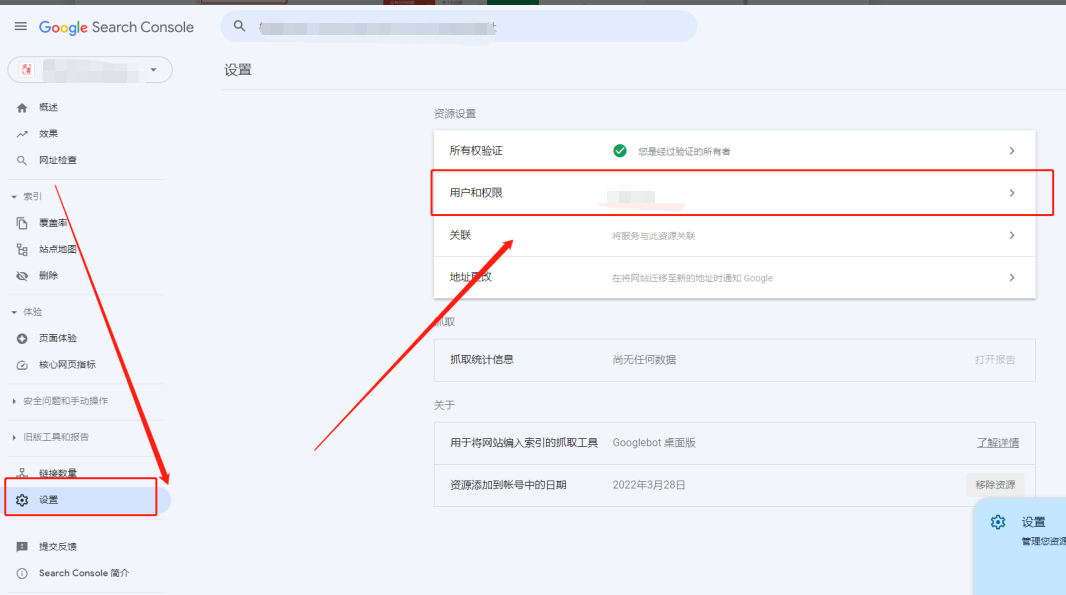The image size is (1066, 595).
Task: Click the URL inspection search field
Action: point(460,27)
